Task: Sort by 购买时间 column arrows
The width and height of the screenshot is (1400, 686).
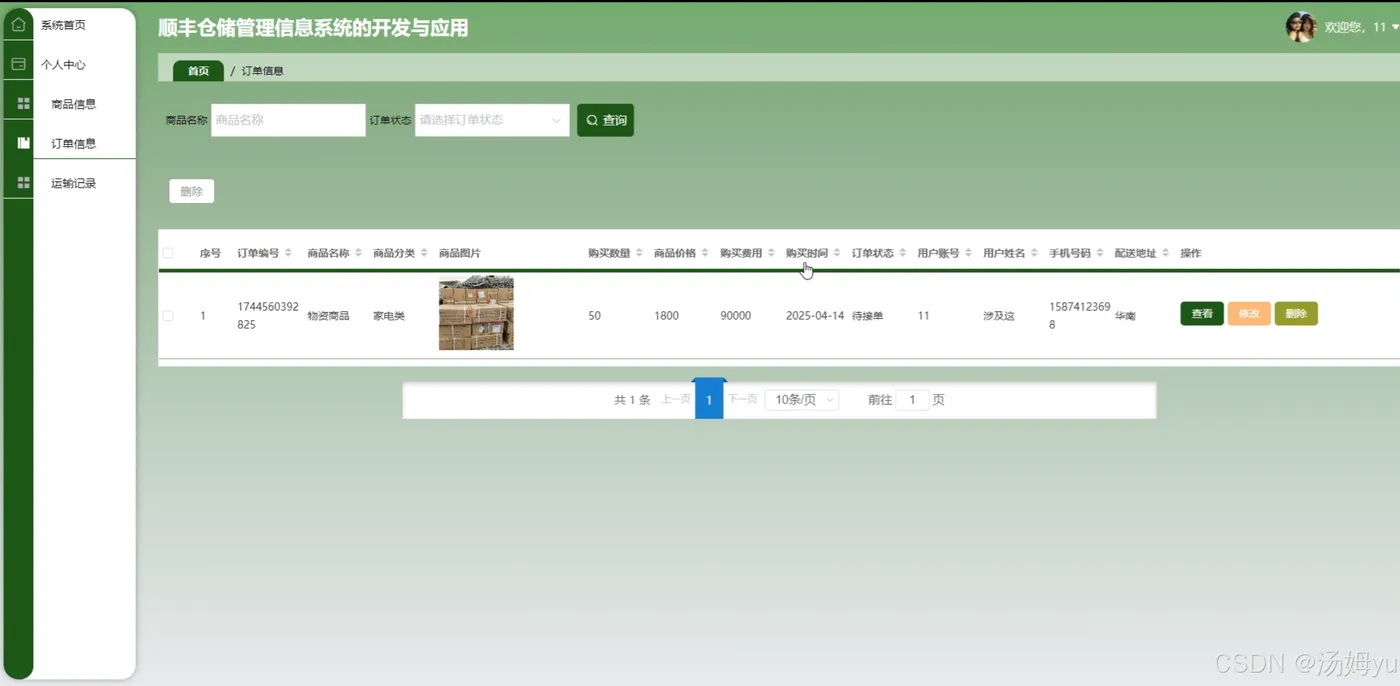Action: [x=837, y=253]
